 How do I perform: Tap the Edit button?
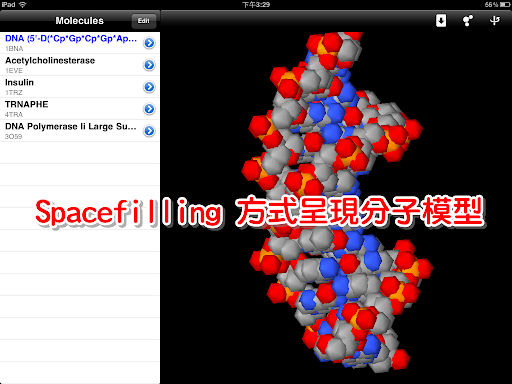pos(144,21)
